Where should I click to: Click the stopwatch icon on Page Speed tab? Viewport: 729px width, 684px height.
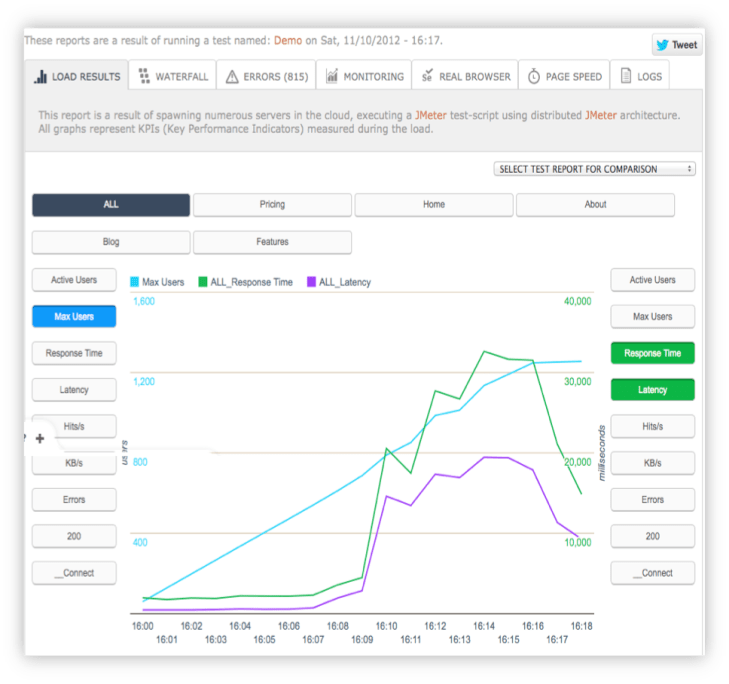tap(534, 77)
